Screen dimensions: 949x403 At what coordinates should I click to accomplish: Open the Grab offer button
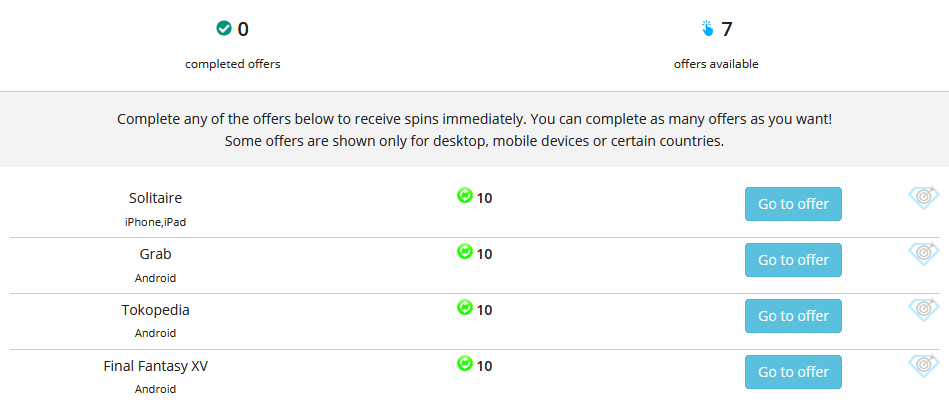(x=793, y=260)
